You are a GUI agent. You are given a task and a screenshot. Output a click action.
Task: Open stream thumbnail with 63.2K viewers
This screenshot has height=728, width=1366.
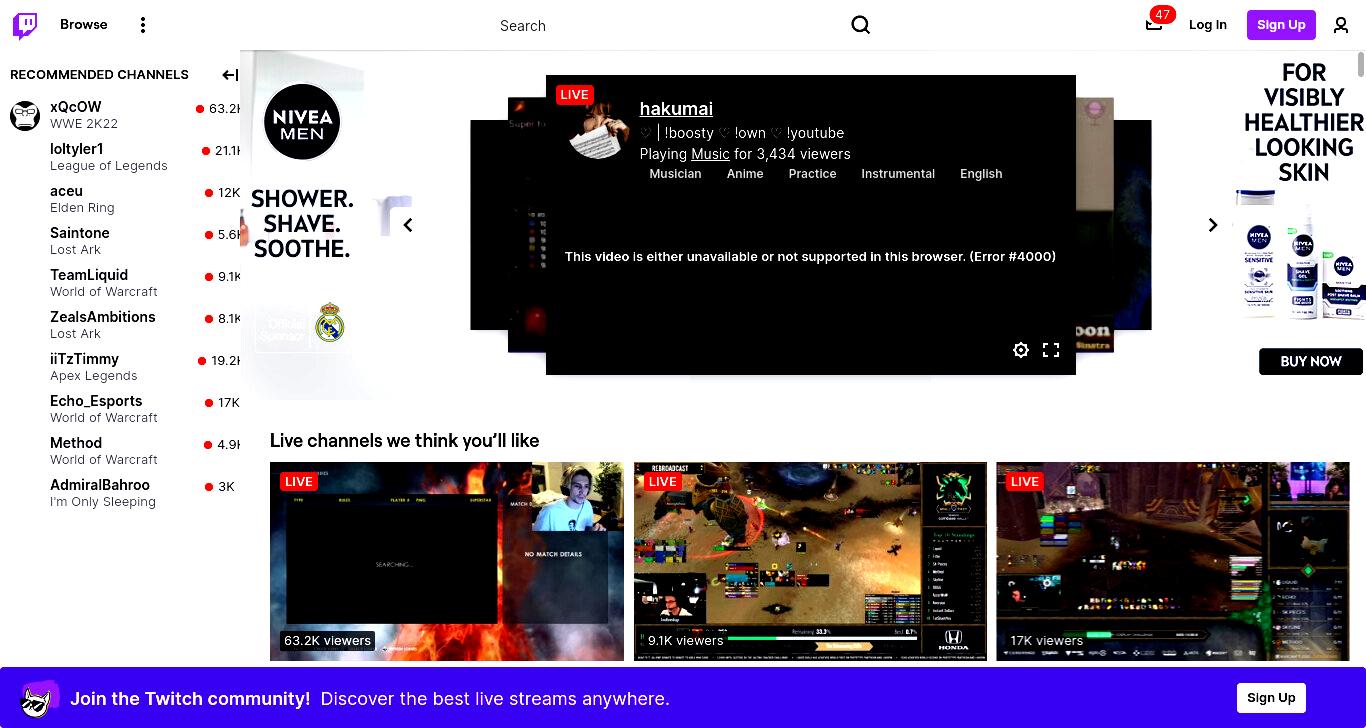click(x=447, y=561)
